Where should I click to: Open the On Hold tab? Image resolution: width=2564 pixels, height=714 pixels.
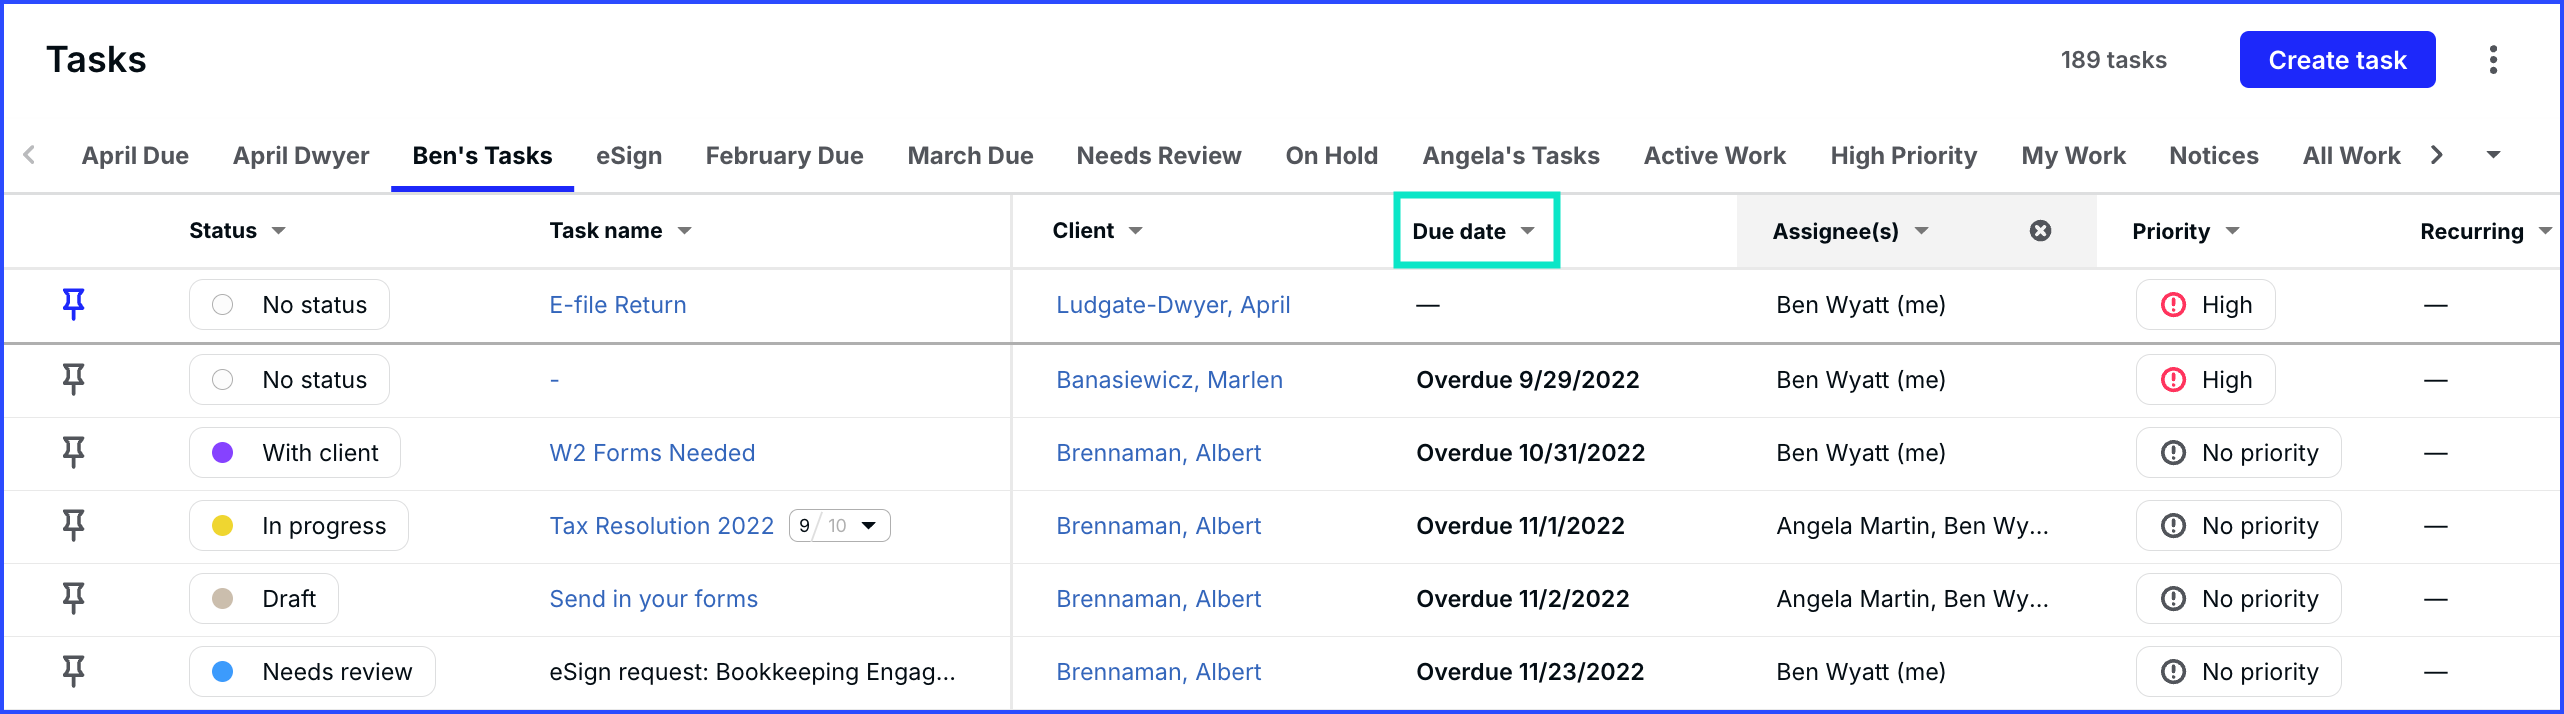click(x=1331, y=155)
